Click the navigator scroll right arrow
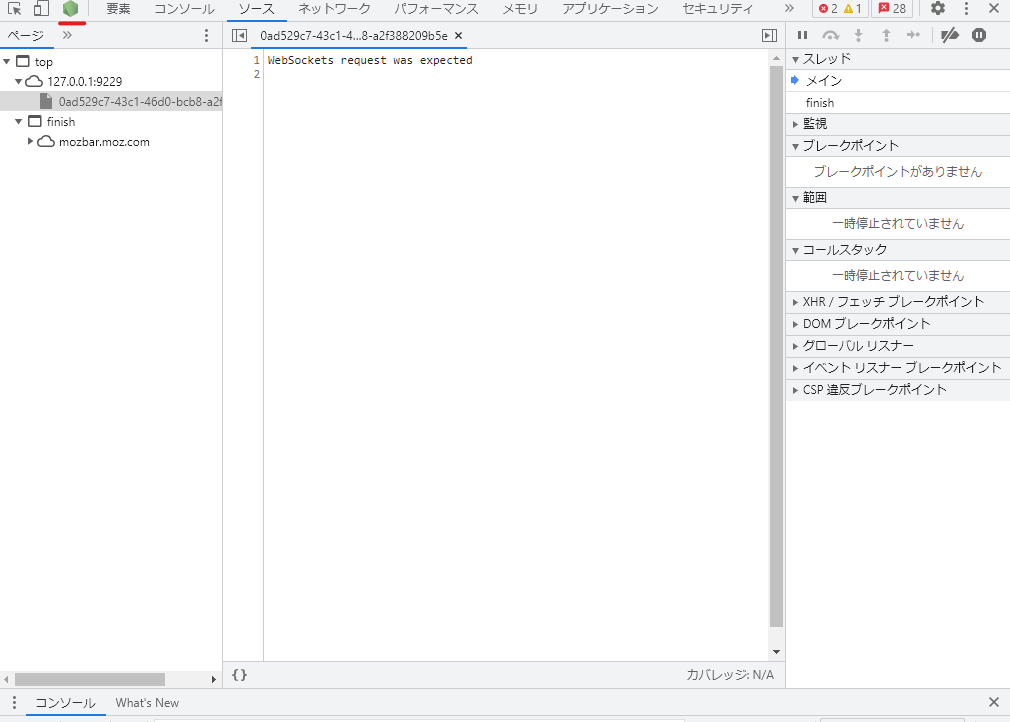Viewport: 1010px width, 722px height. click(214, 679)
